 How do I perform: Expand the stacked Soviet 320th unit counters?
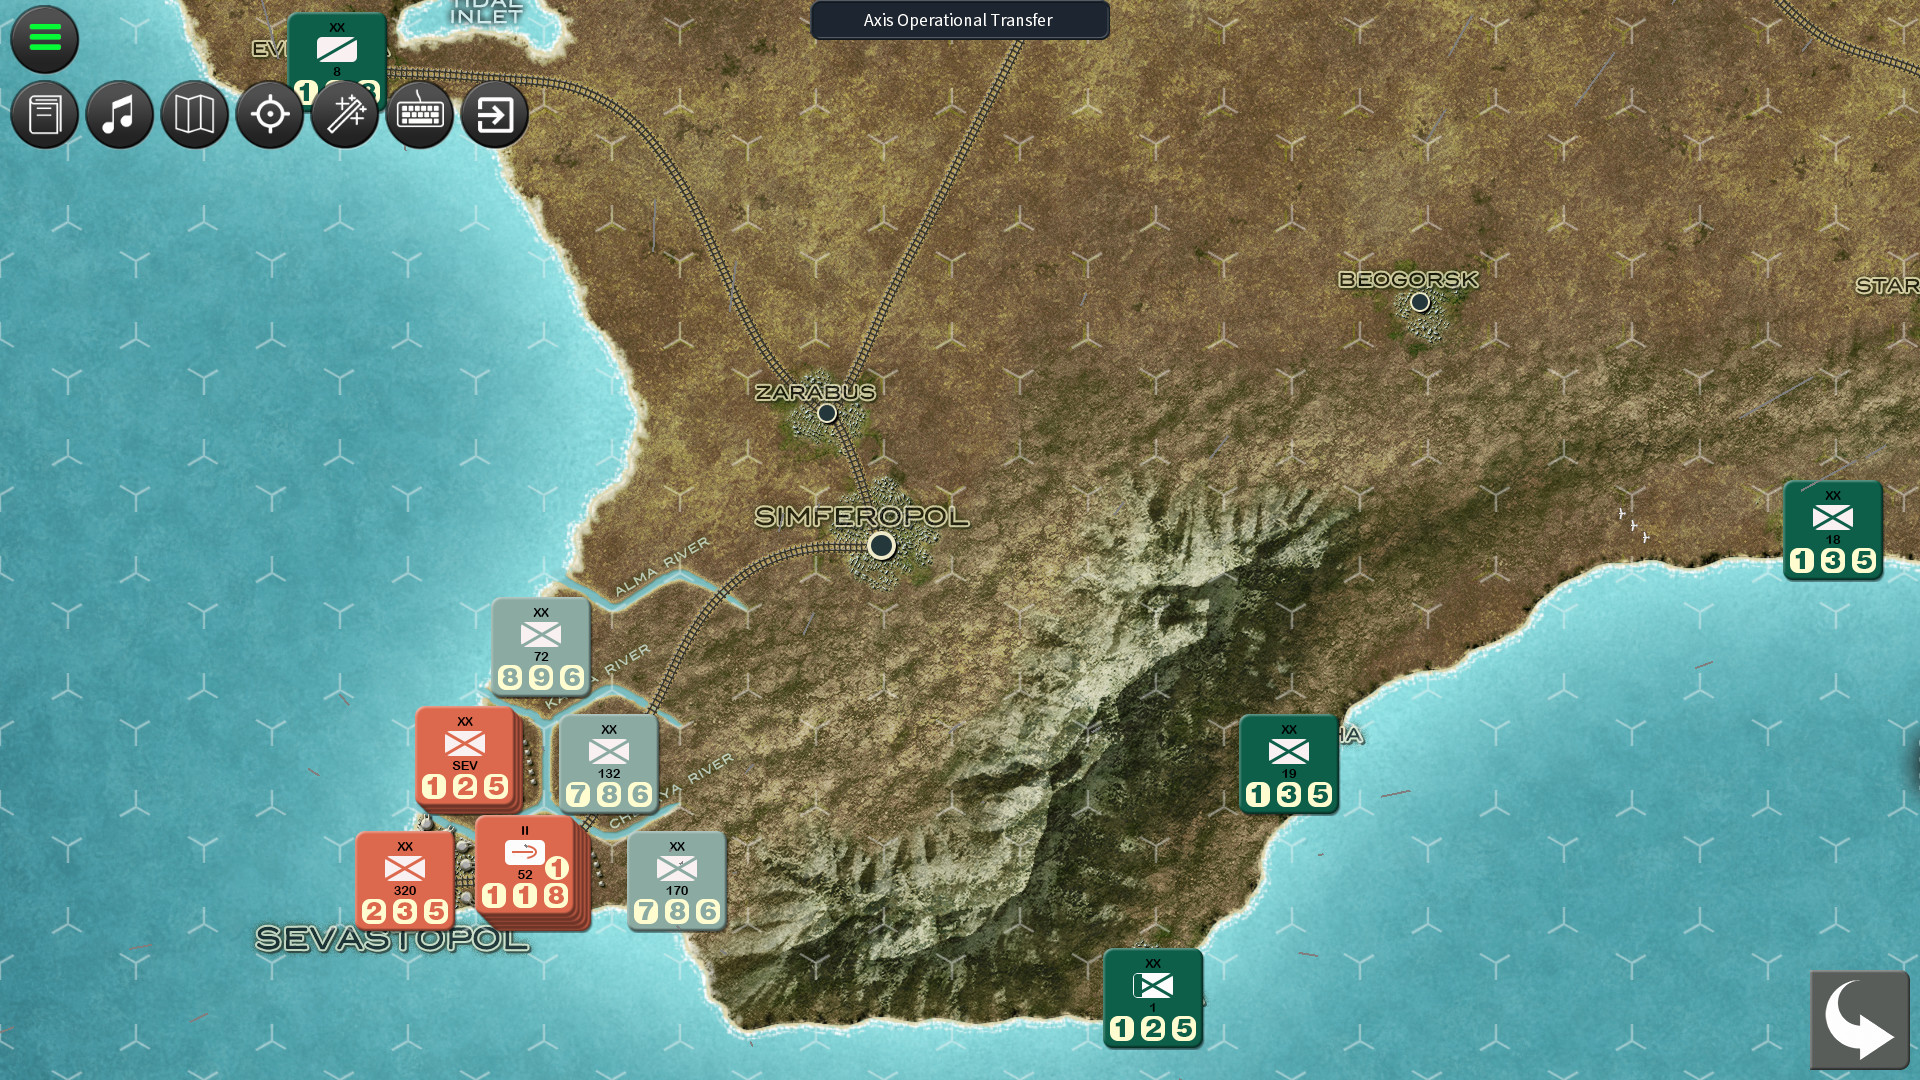click(404, 881)
